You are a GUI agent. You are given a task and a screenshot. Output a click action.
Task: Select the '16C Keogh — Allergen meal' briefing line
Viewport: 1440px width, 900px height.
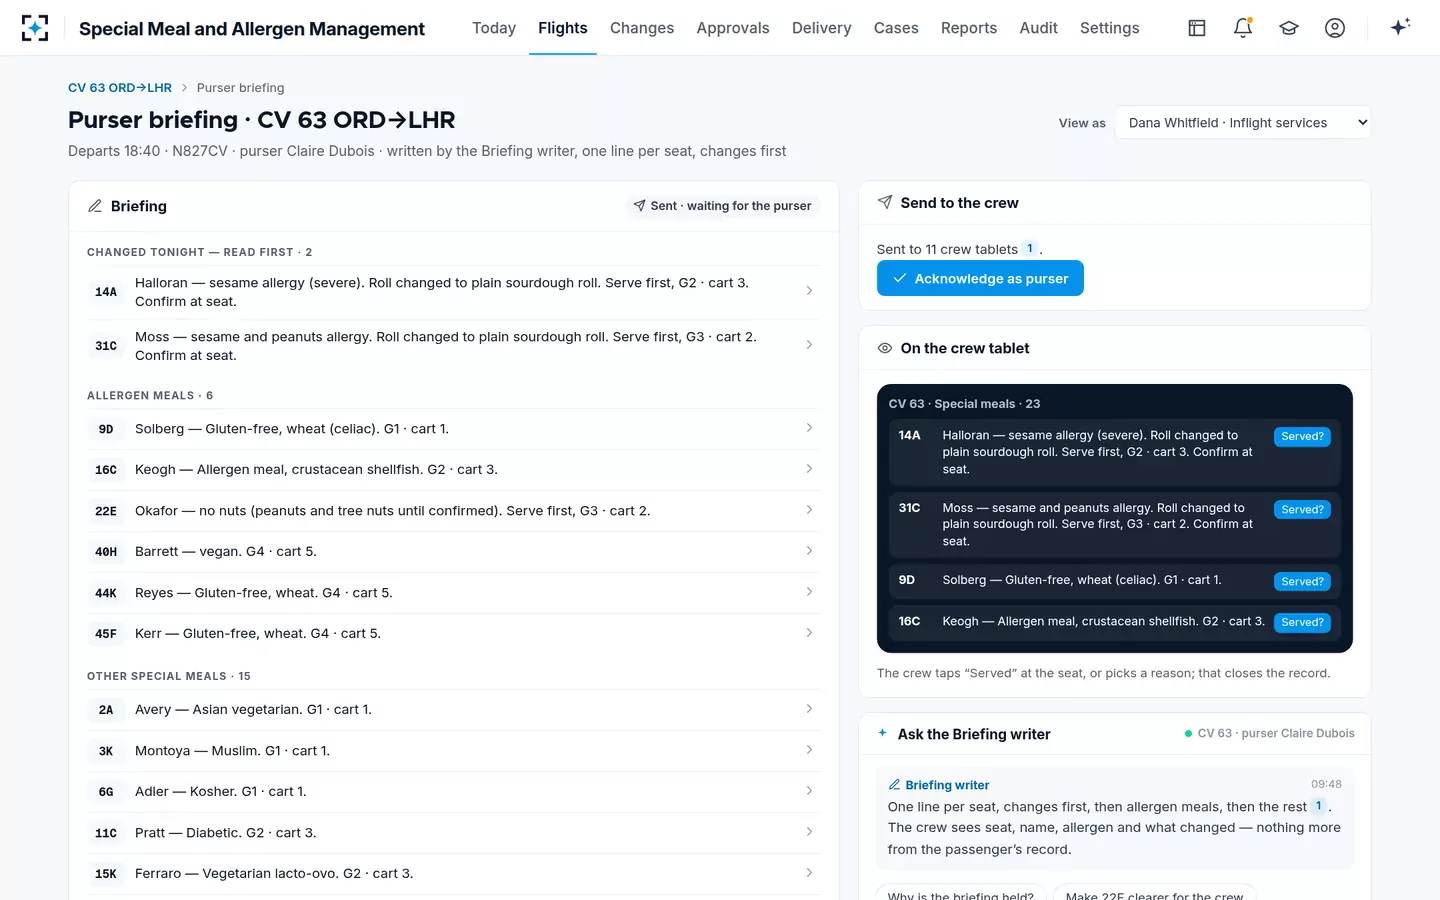(454, 469)
